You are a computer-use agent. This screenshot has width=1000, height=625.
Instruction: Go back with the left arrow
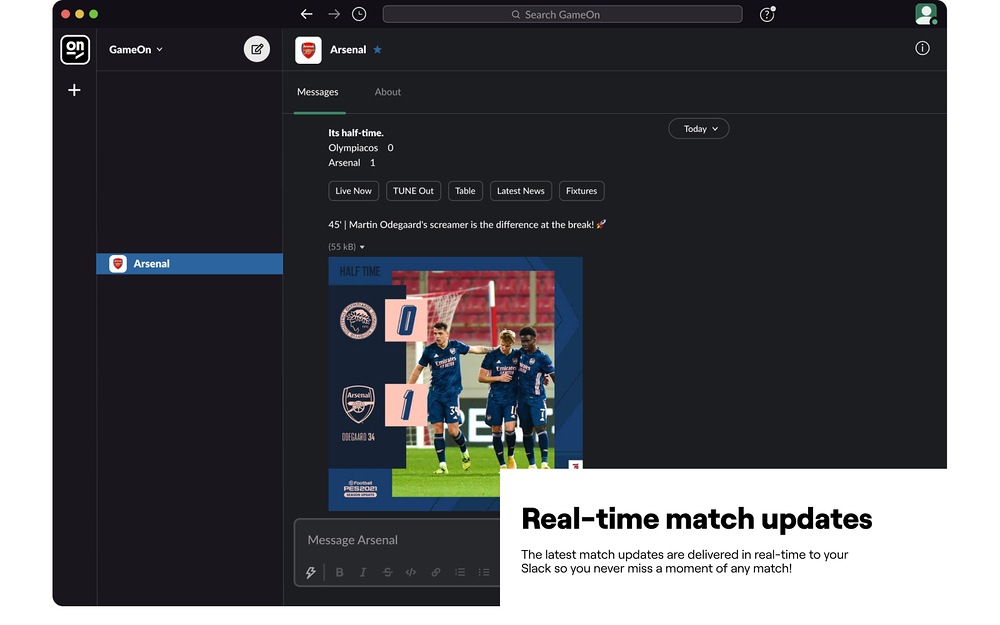click(x=307, y=14)
